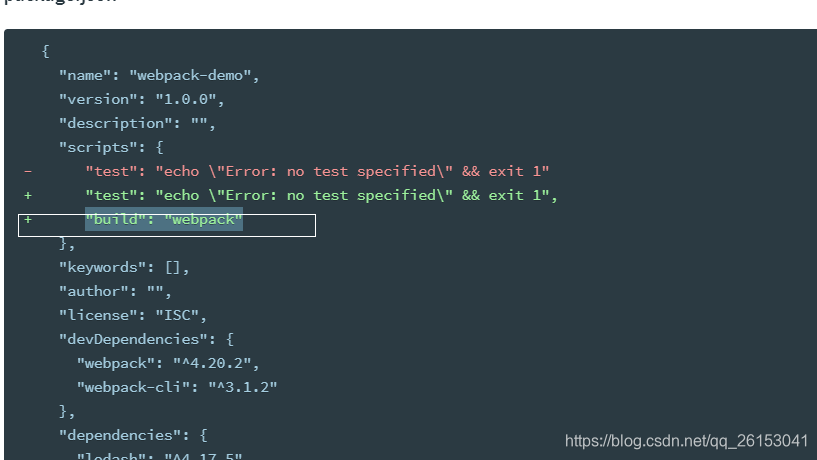Click the "webpack-demo" value text
817x460 pixels.
coord(190,76)
